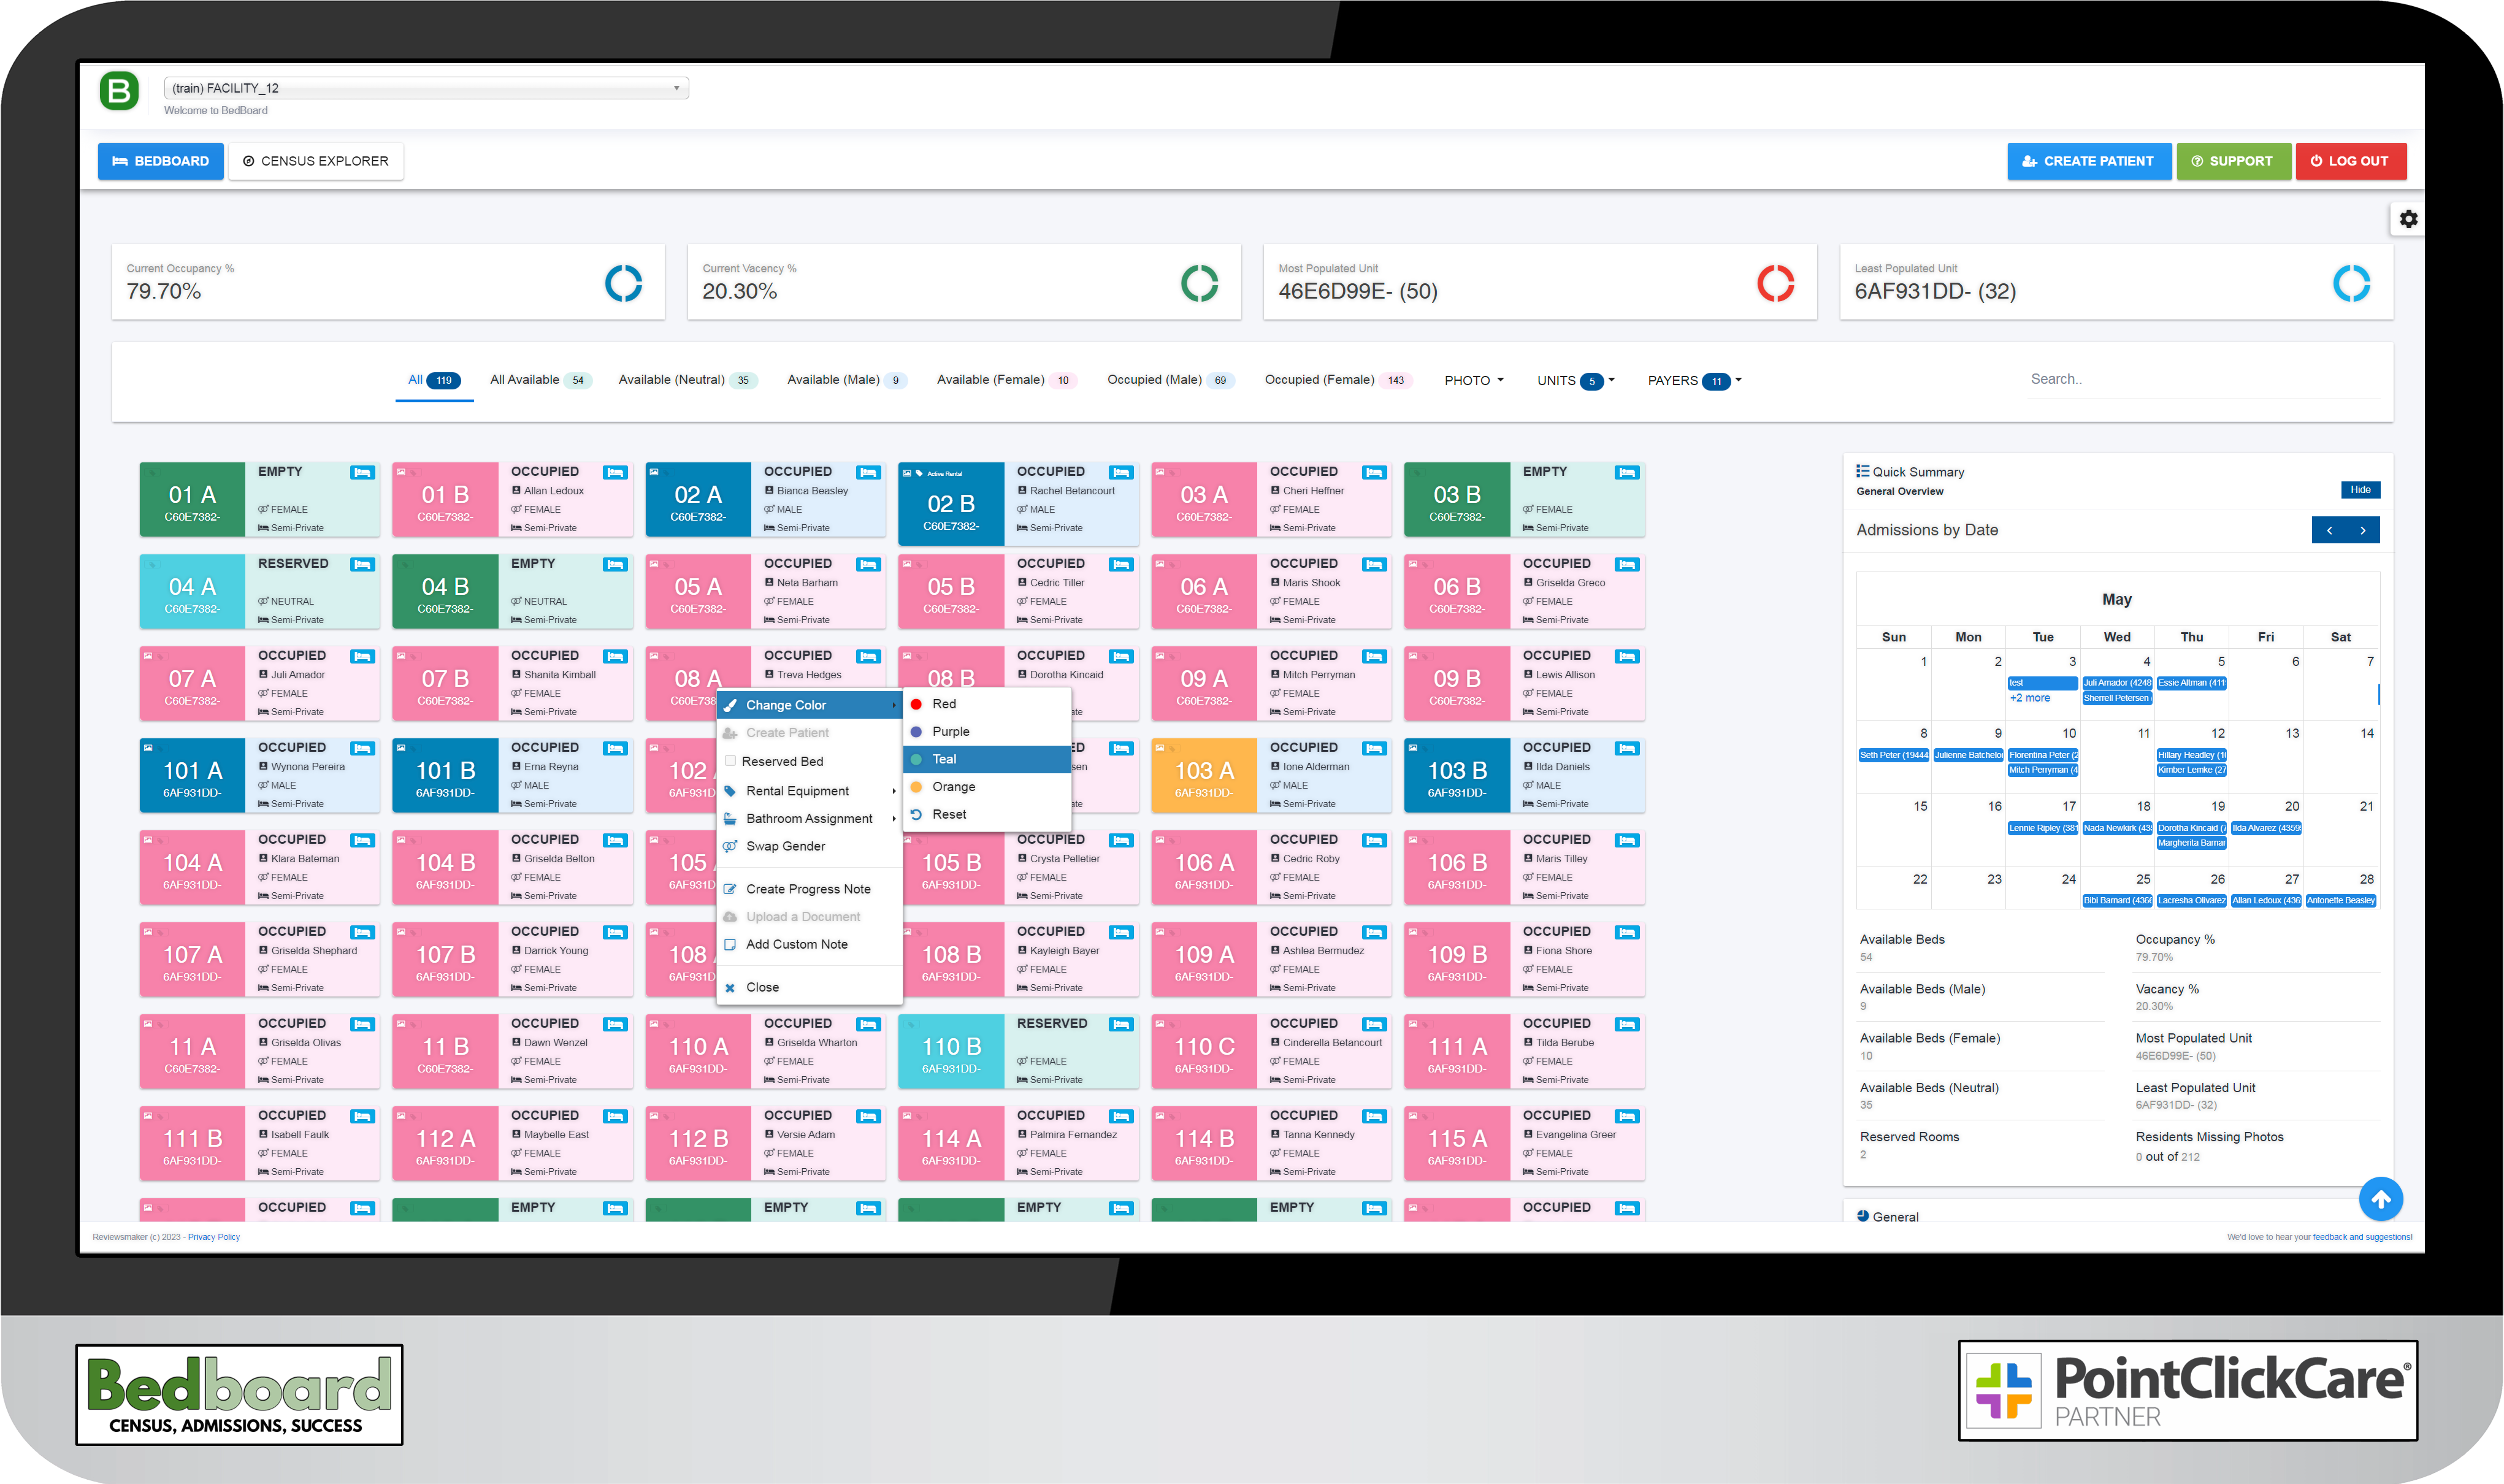Open the PAYERS filter dropdown
Image resolution: width=2504 pixels, height=1484 pixels.
click(x=1695, y=380)
